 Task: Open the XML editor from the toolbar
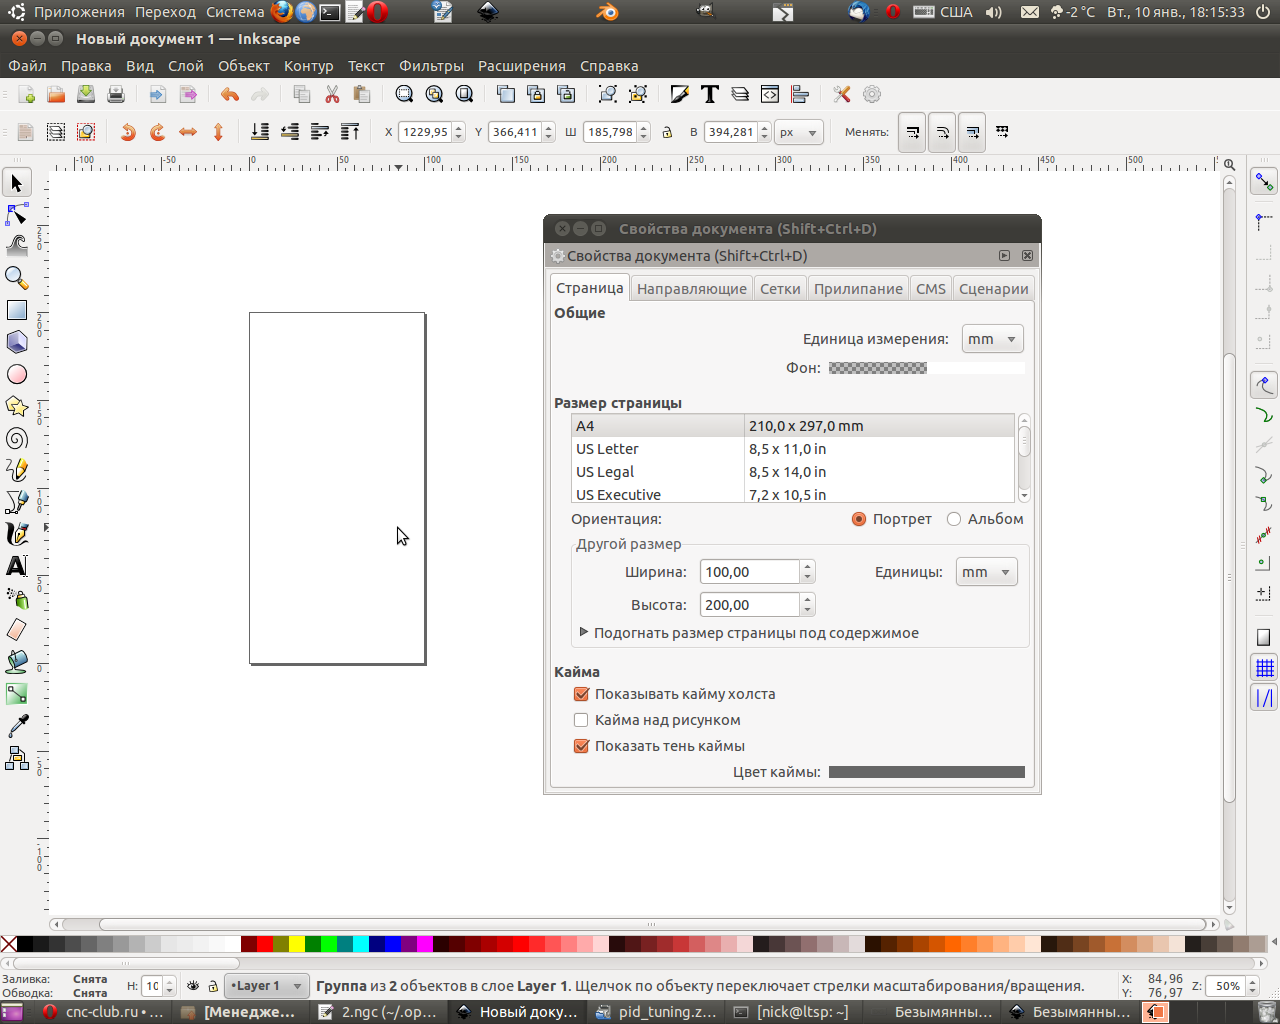pyautogui.click(x=770, y=94)
